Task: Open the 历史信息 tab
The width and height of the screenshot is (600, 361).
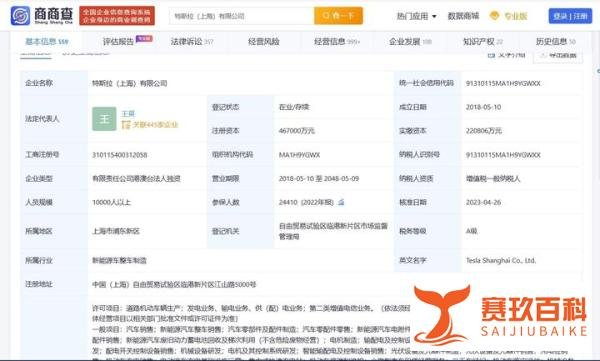Action: coord(555,41)
